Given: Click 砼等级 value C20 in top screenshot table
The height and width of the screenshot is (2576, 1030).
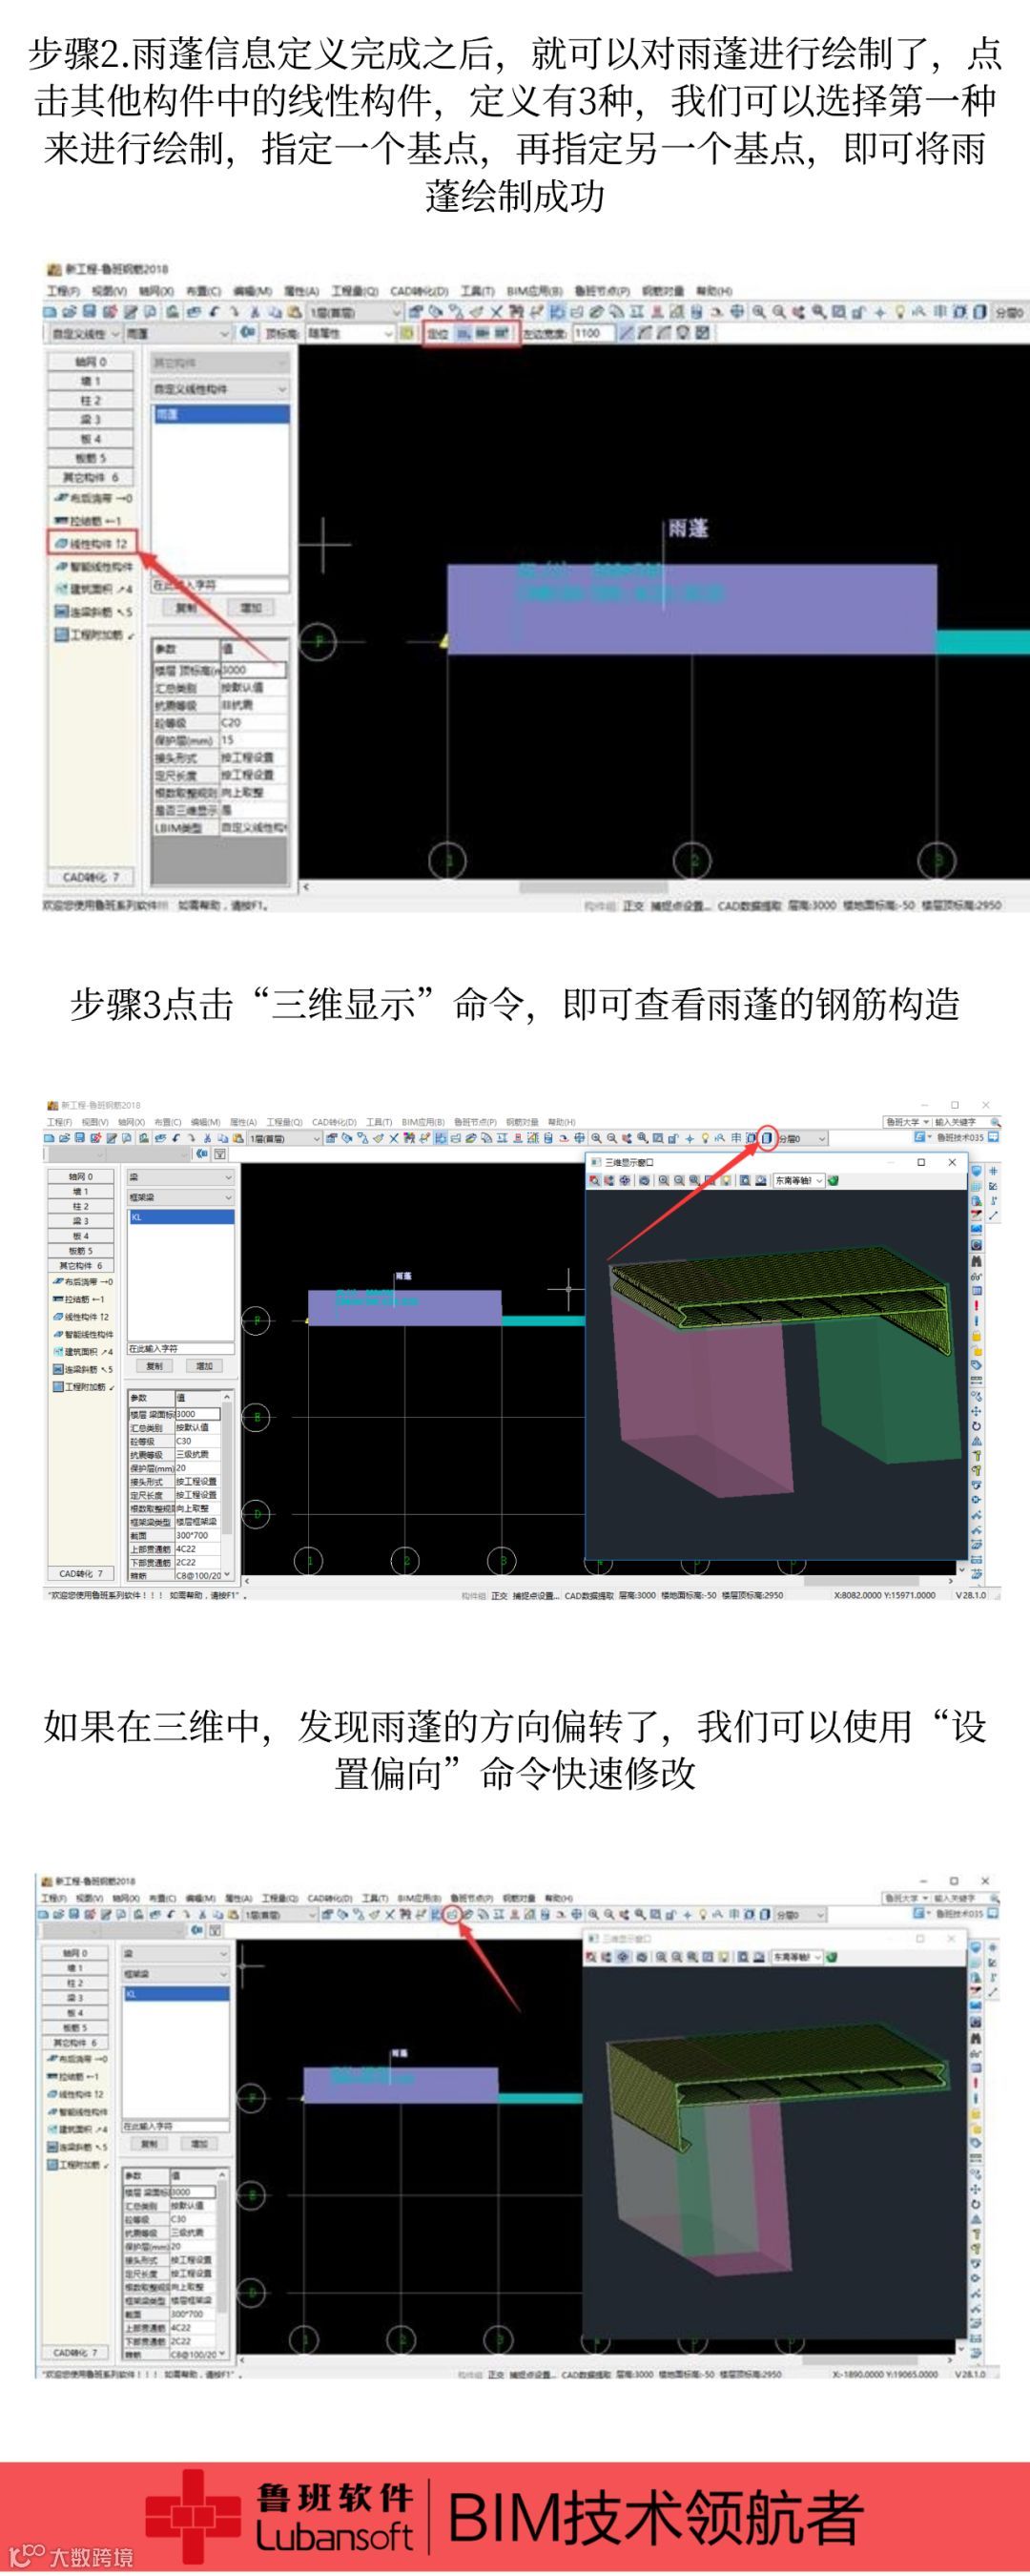Looking at the screenshot, I should [252, 722].
